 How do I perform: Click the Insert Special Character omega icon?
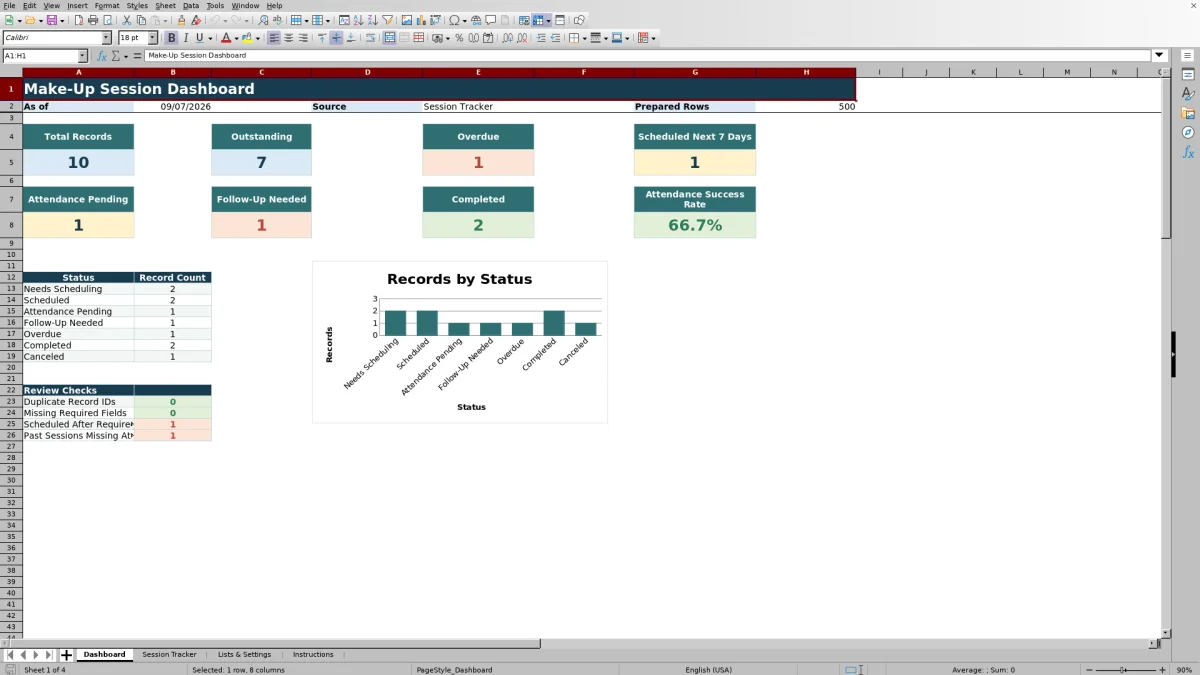click(454, 20)
